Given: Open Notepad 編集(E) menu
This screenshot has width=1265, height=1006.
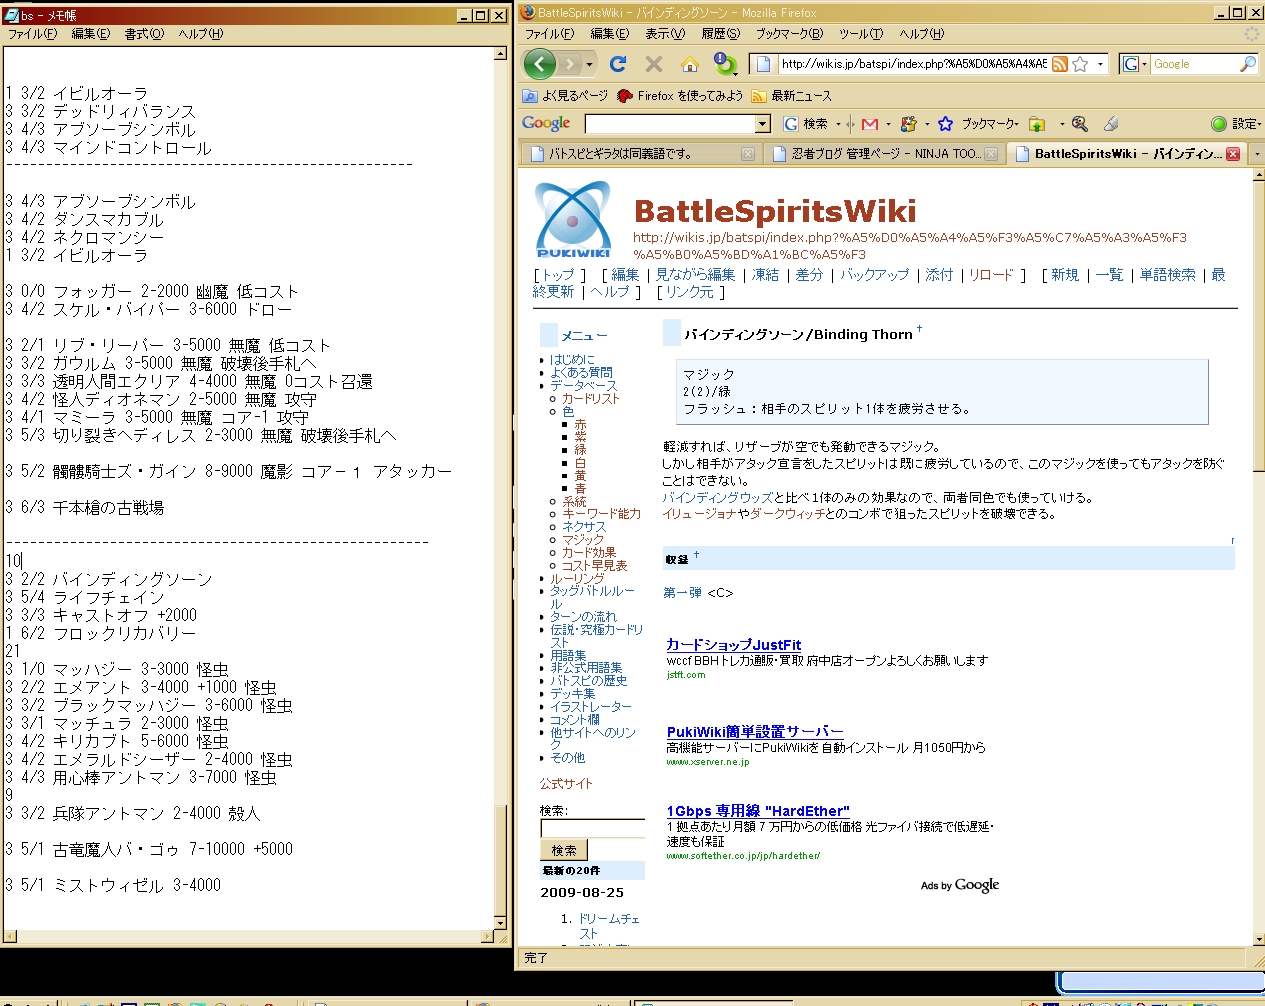Looking at the screenshot, I should [x=91, y=34].
